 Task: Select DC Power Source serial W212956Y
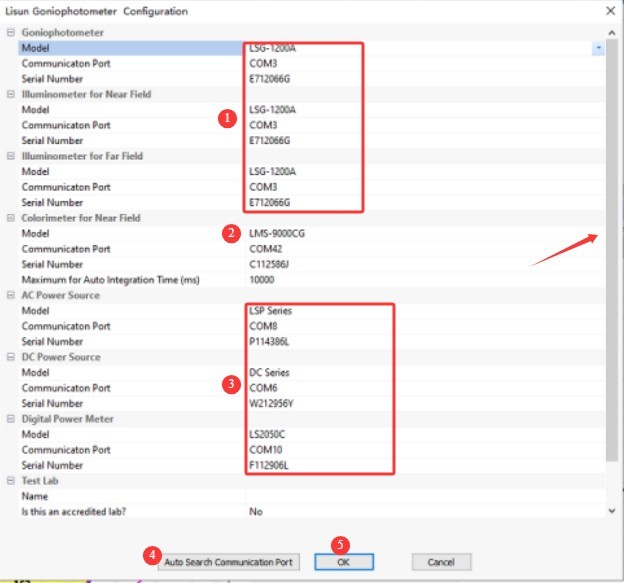tap(271, 404)
